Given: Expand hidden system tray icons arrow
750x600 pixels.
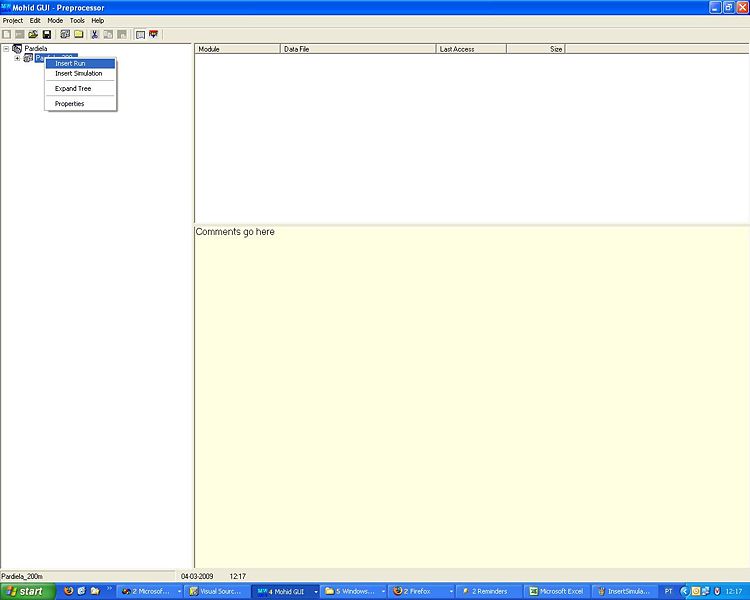Looking at the screenshot, I should tap(684, 591).
